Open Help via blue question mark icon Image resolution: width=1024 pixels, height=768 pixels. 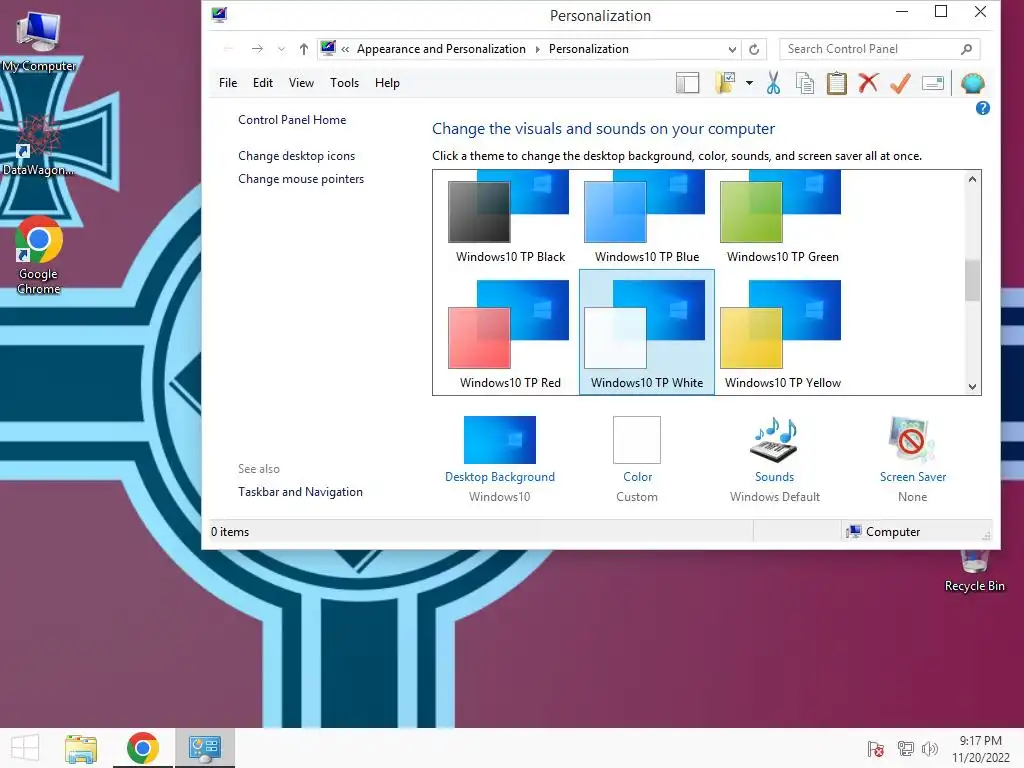click(x=982, y=108)
